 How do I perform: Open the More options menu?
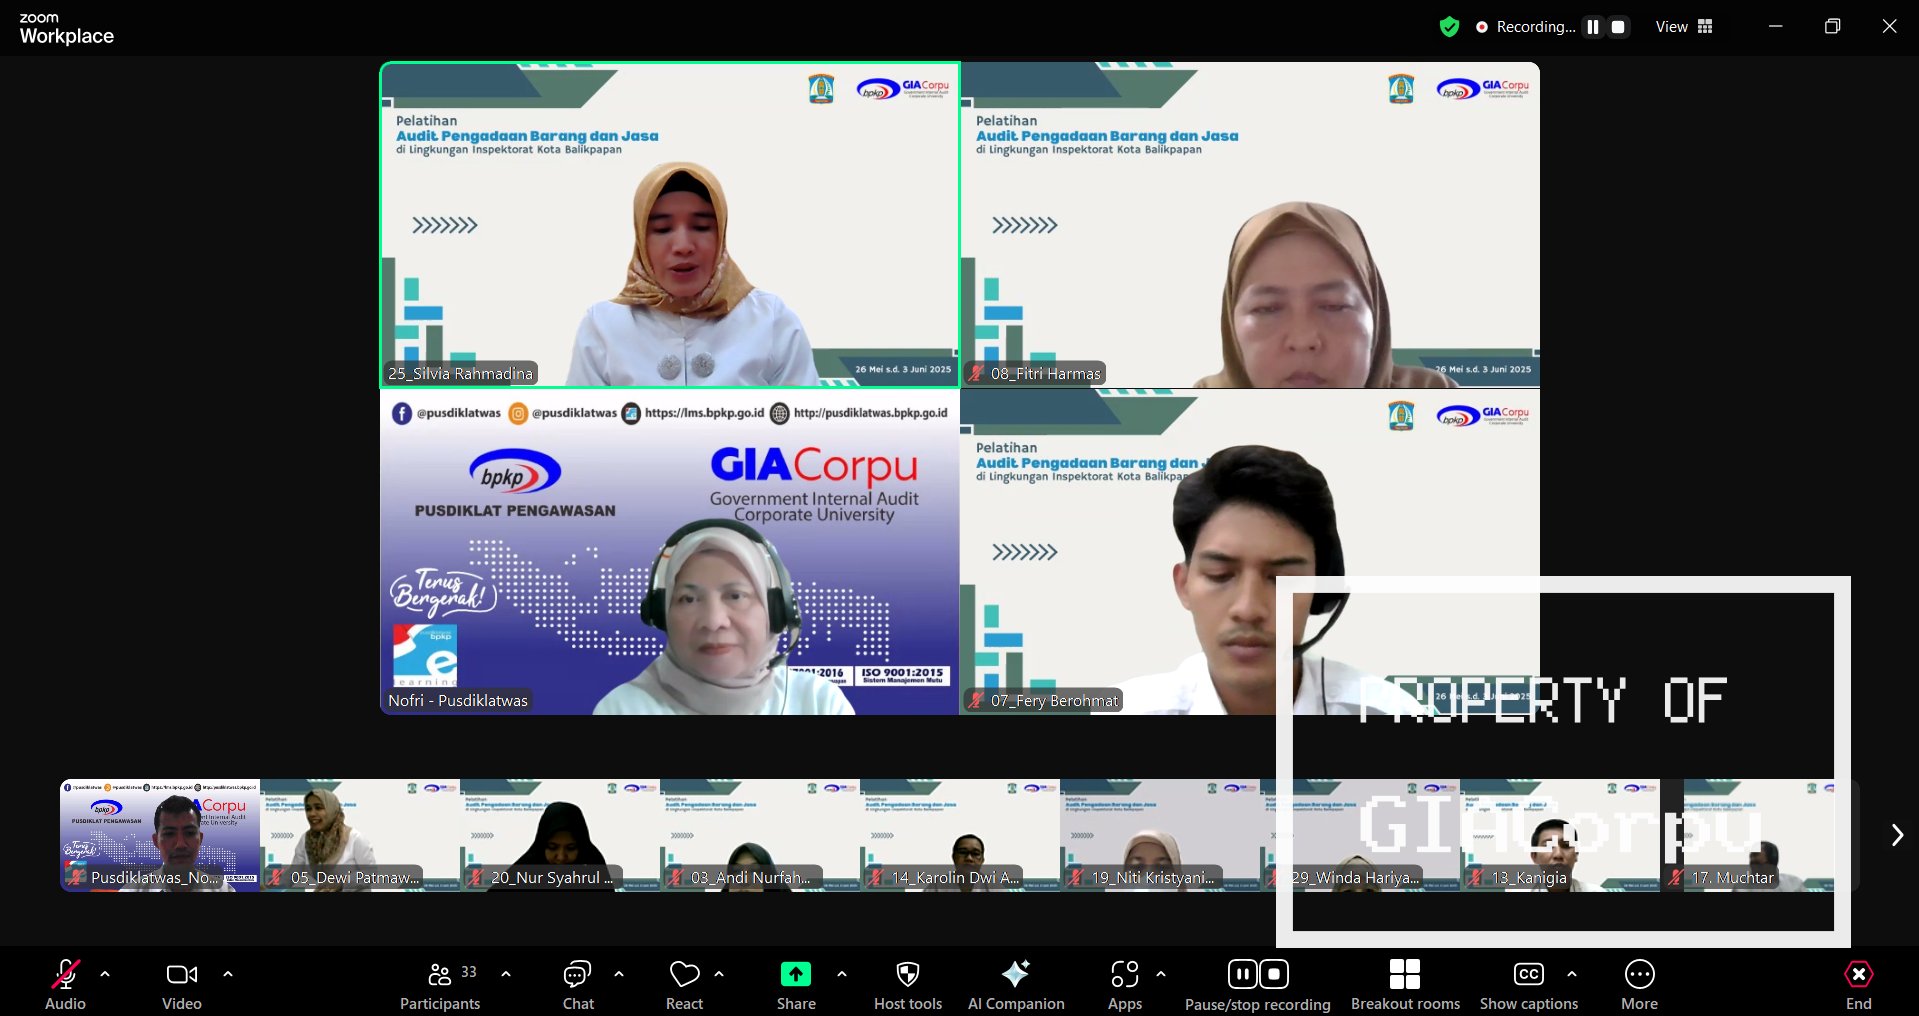(1640, 985)
